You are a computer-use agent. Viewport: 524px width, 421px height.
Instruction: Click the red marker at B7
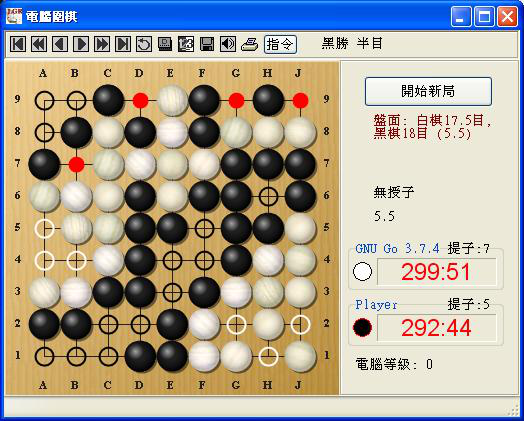point(76,164)
